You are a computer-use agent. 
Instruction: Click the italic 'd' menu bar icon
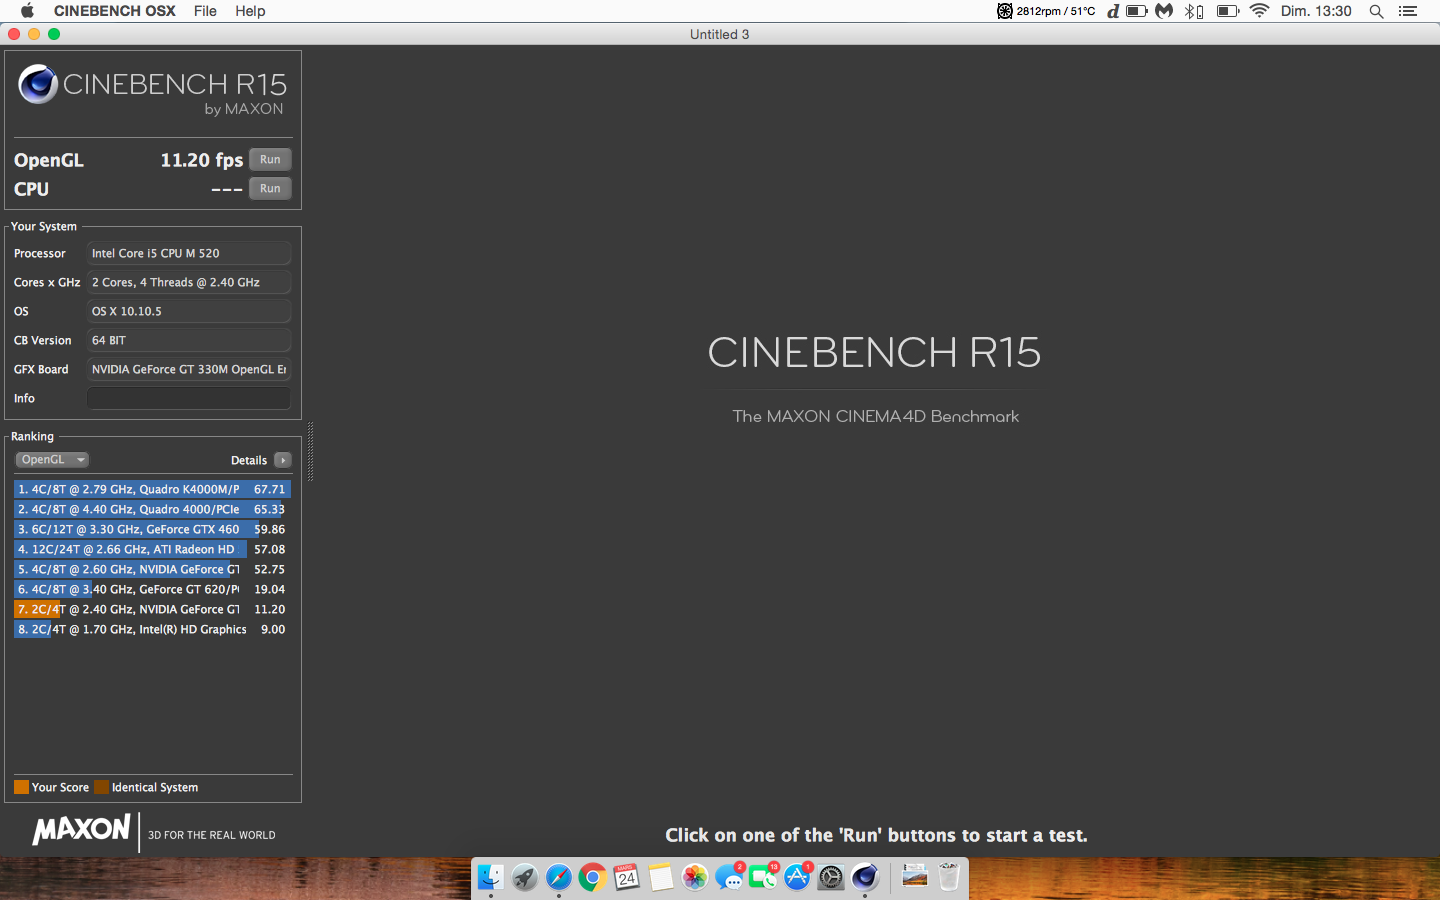tap(1113, 11)
